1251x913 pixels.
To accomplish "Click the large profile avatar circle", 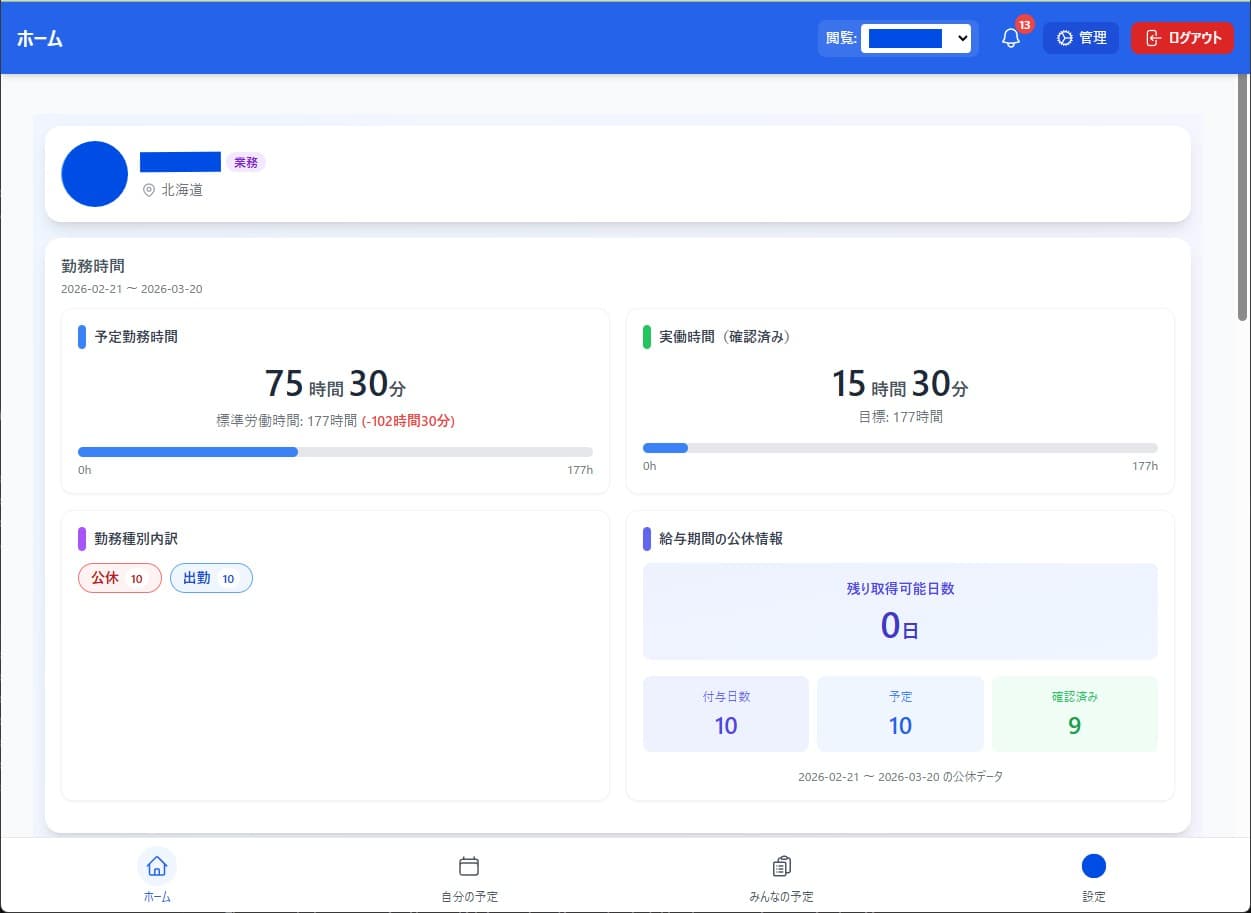I will (x=95, y=174).
